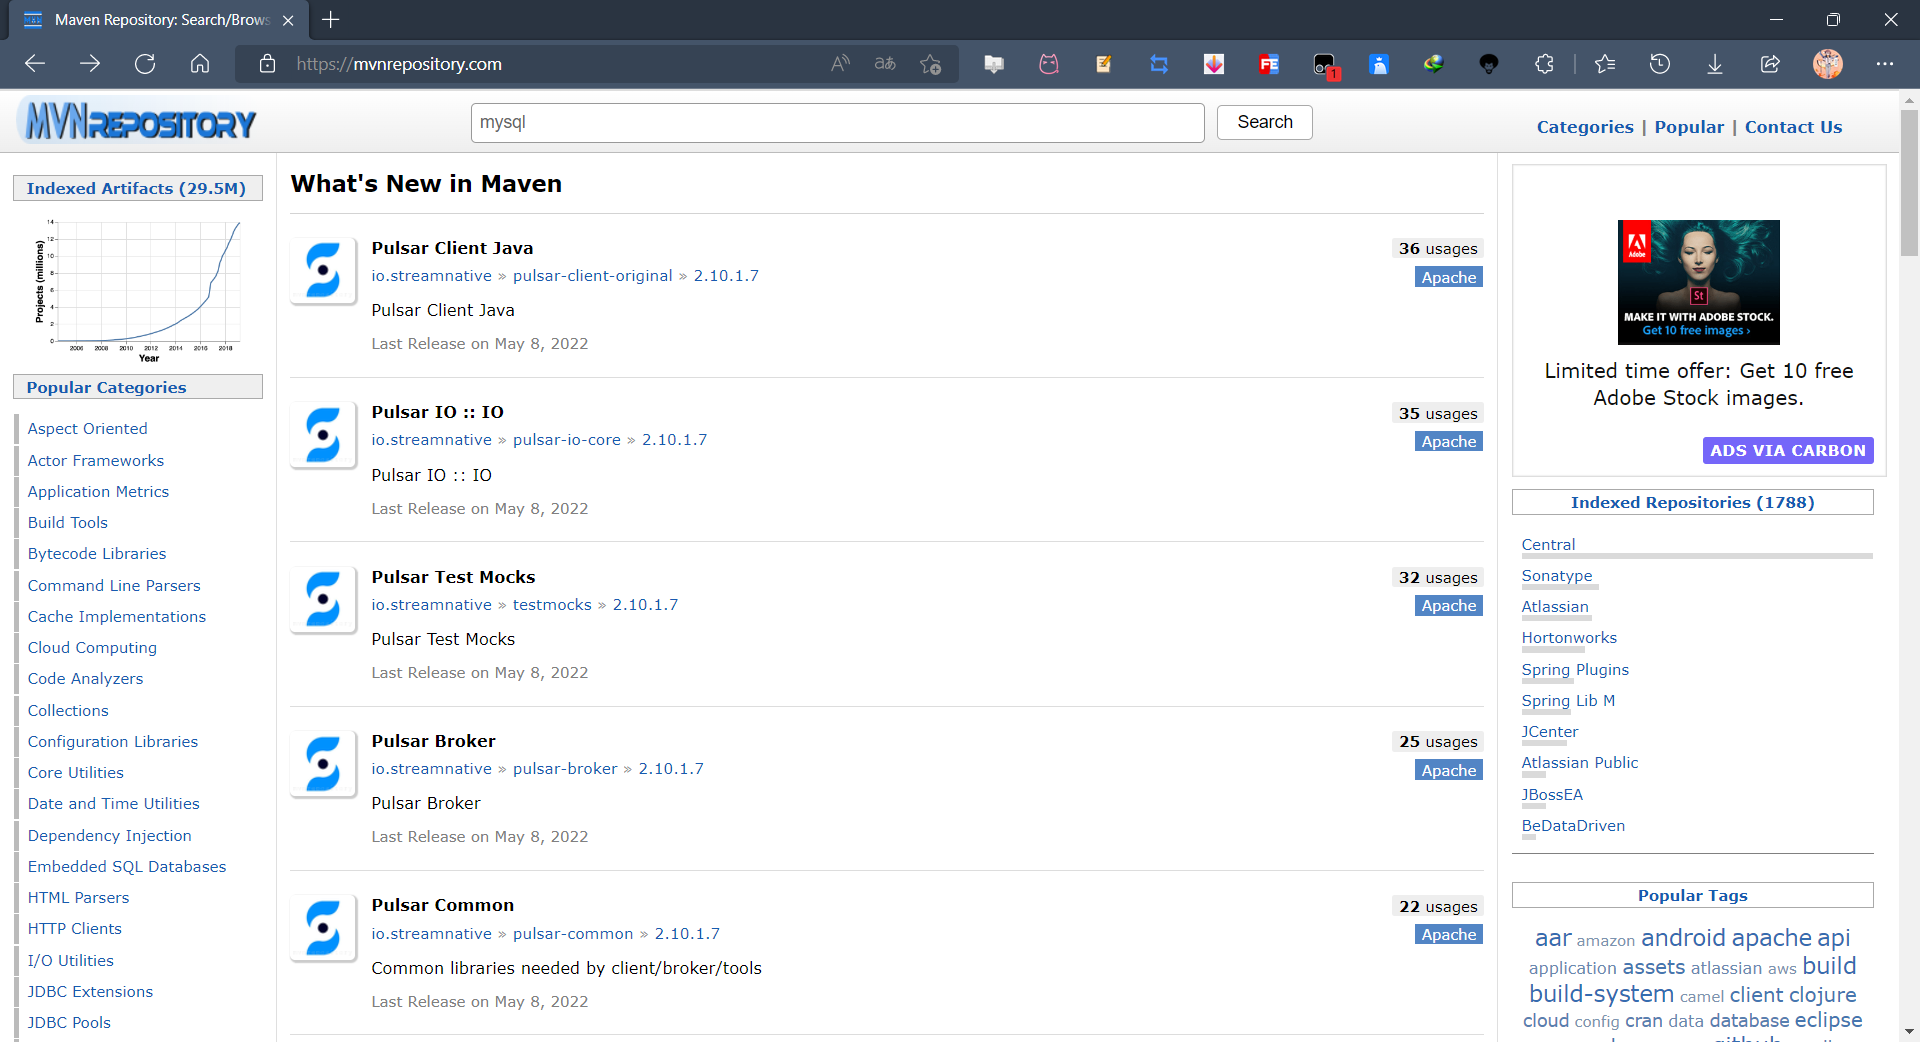Screen dimensions: 1920x1042
Task: Open the notepad extension icon
Action: coord(1104,64)
